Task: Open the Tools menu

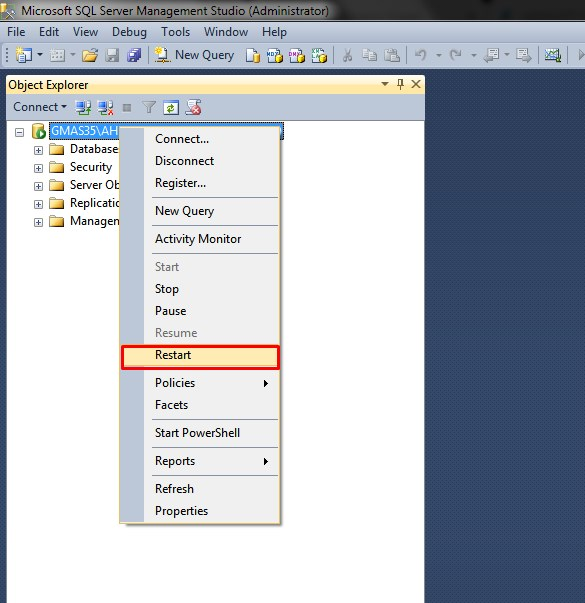Action: point(175,32)
